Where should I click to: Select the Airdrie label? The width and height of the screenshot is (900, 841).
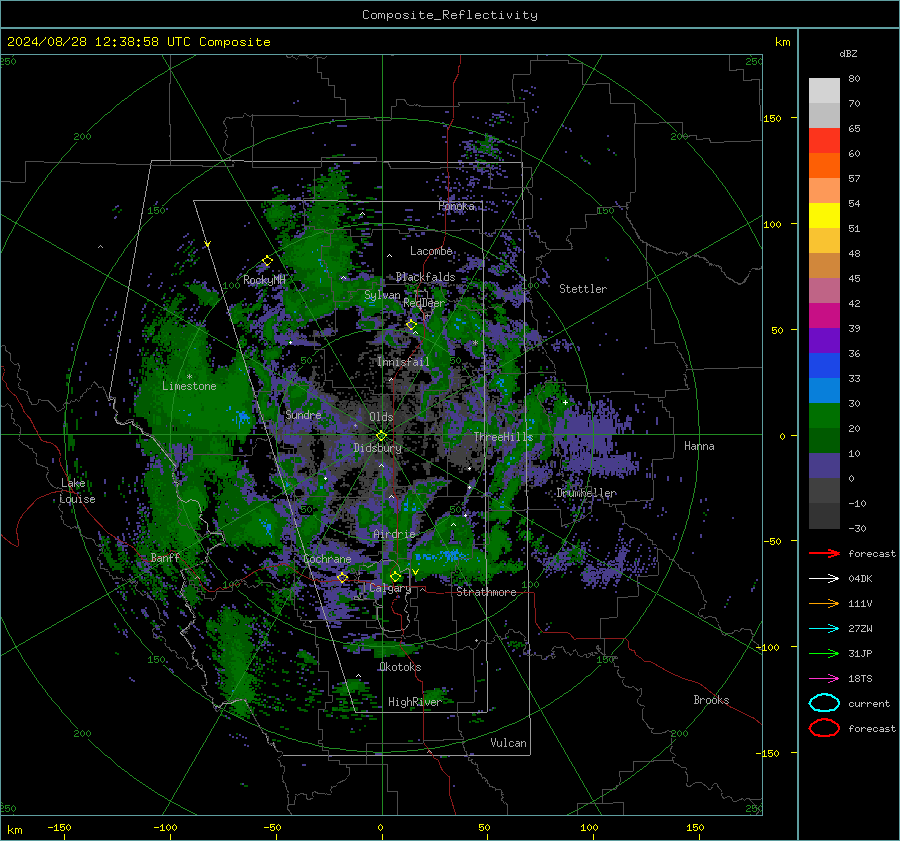(394, 534)
